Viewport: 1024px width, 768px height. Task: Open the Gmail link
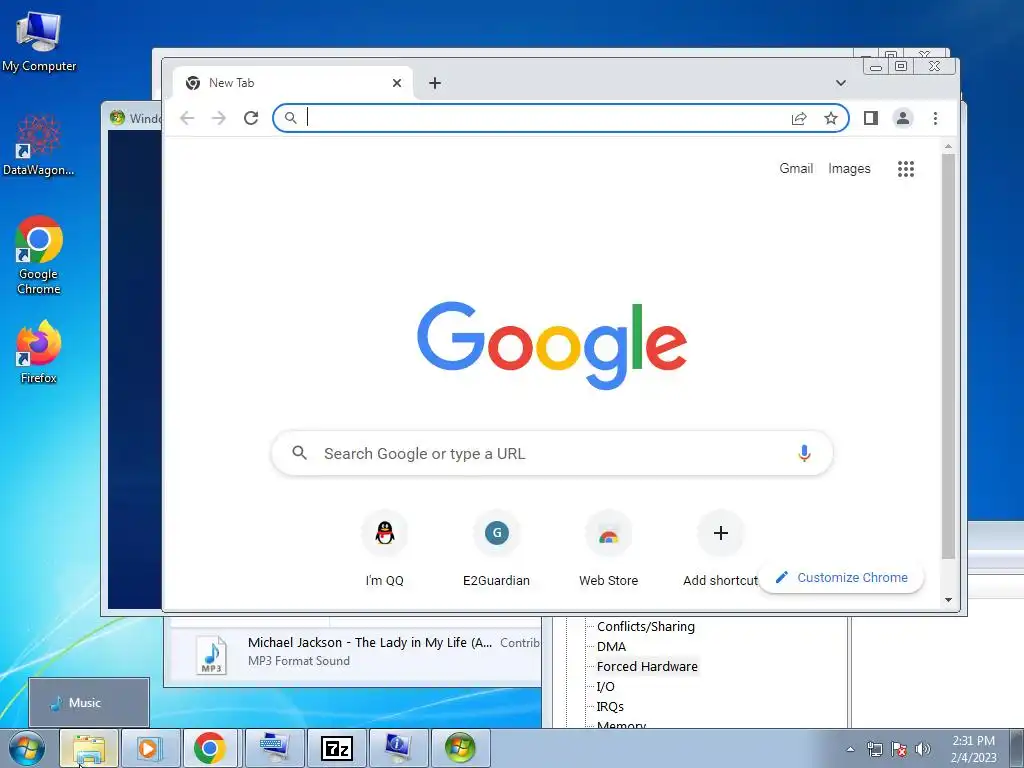pos(796,168)
